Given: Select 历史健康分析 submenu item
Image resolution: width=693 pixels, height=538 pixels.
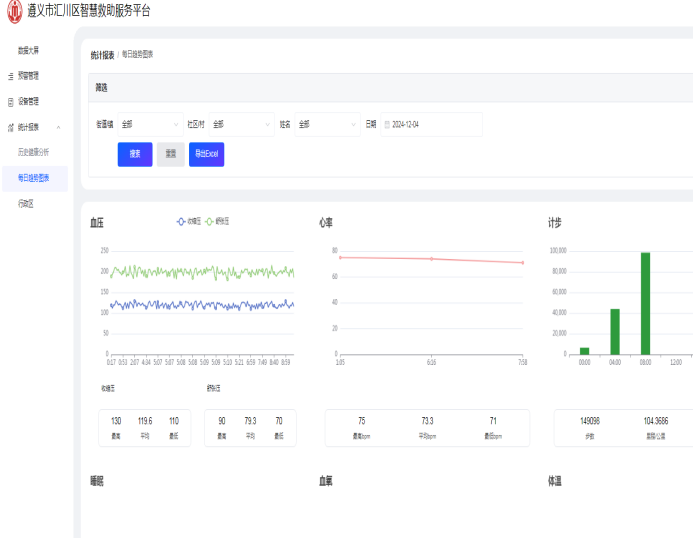Looking at the screenshot, I should click(33, 152).
